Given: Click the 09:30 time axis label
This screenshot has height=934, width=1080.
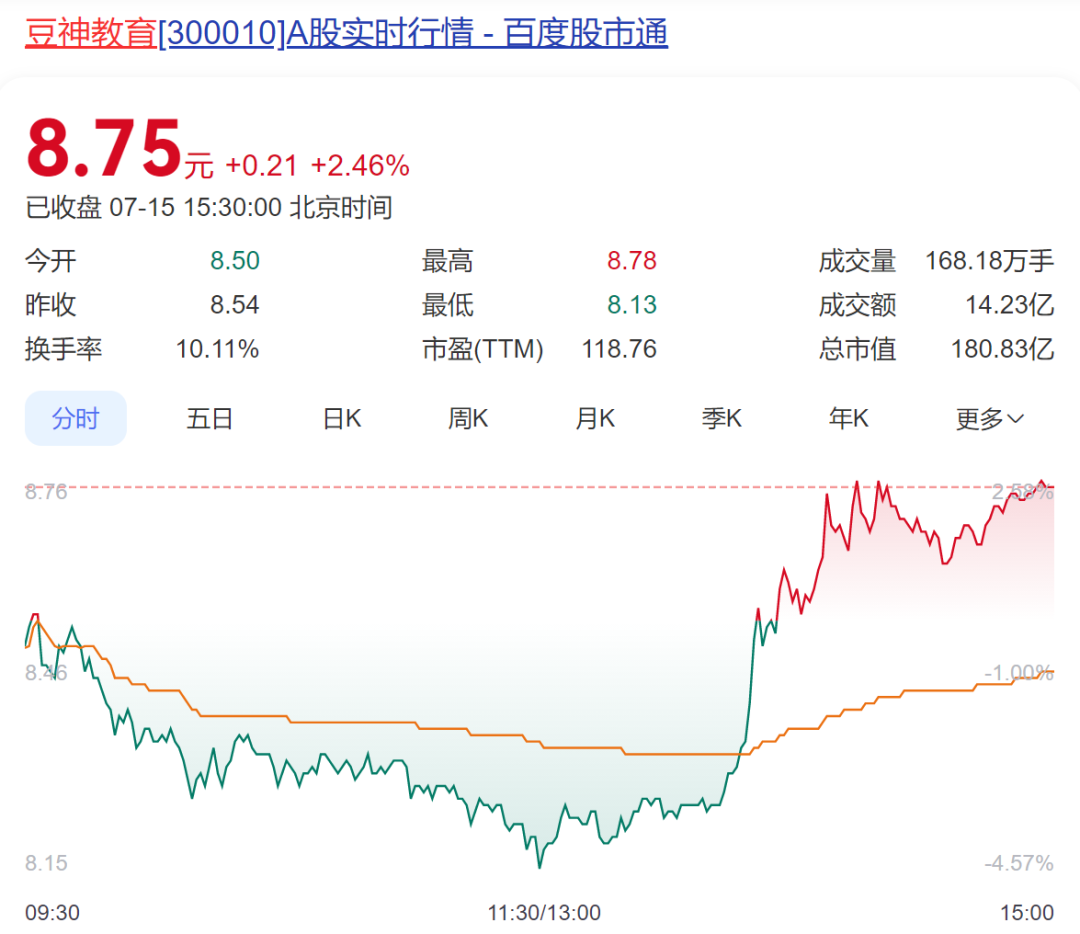Looking at the screenshot, I should tap(52, 913).
